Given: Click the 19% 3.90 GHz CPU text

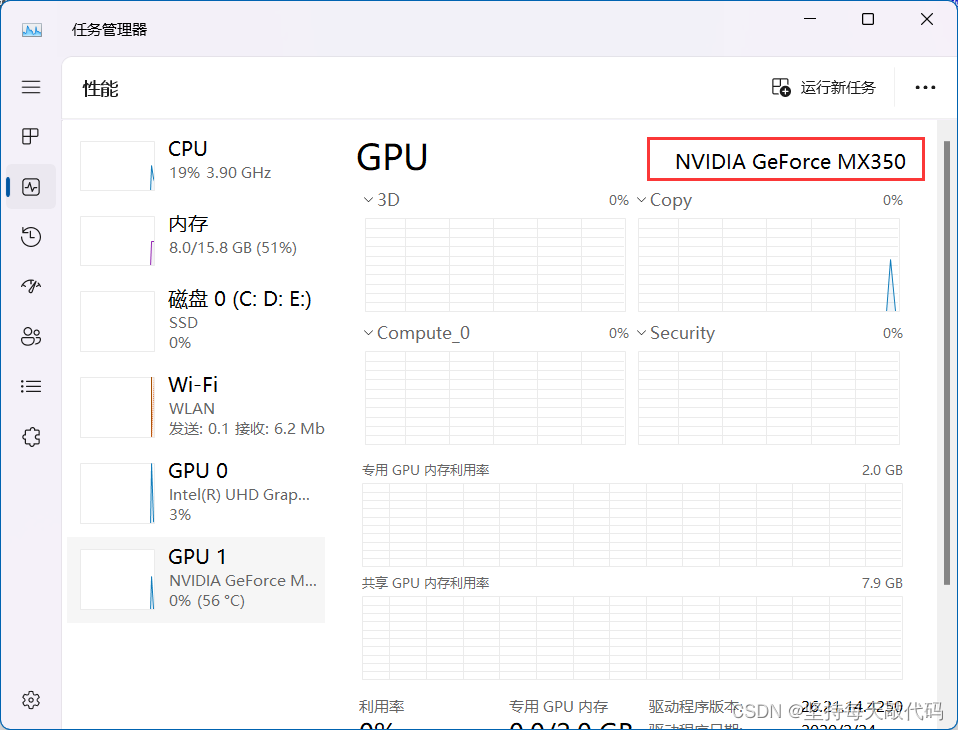Looking at the screenshot, I should pos(220,173).
